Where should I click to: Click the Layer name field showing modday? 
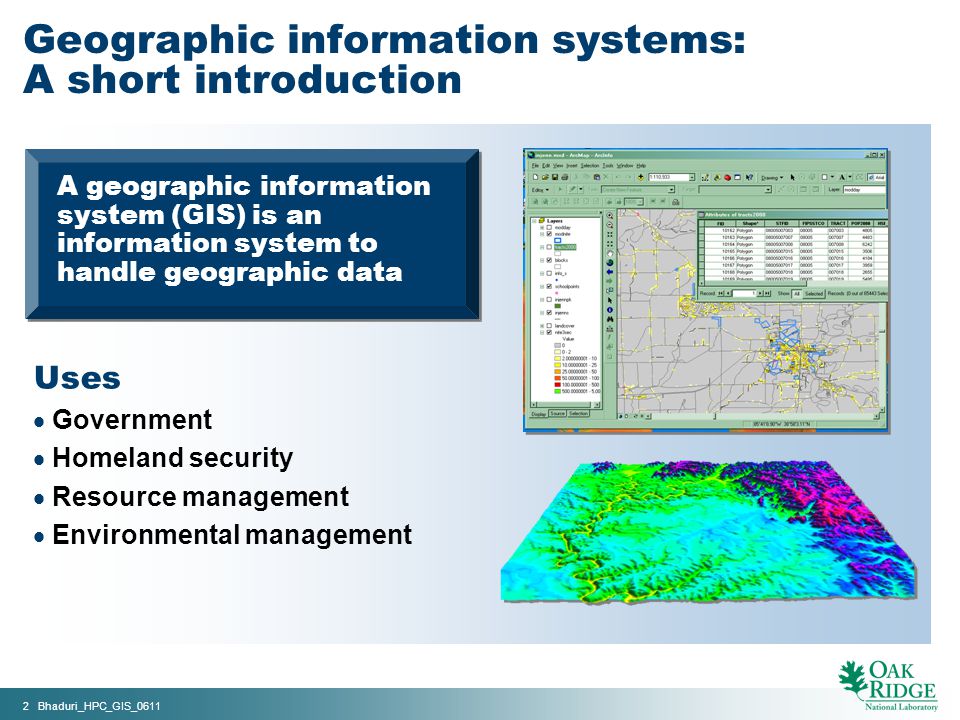(865, 190)
